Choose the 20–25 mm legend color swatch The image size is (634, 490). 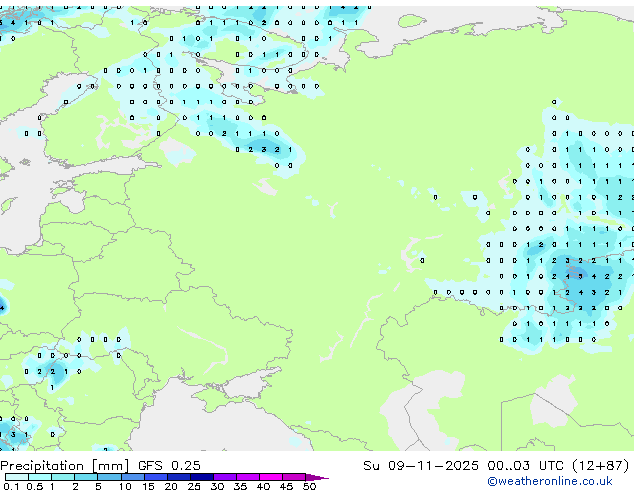(179, 477)
